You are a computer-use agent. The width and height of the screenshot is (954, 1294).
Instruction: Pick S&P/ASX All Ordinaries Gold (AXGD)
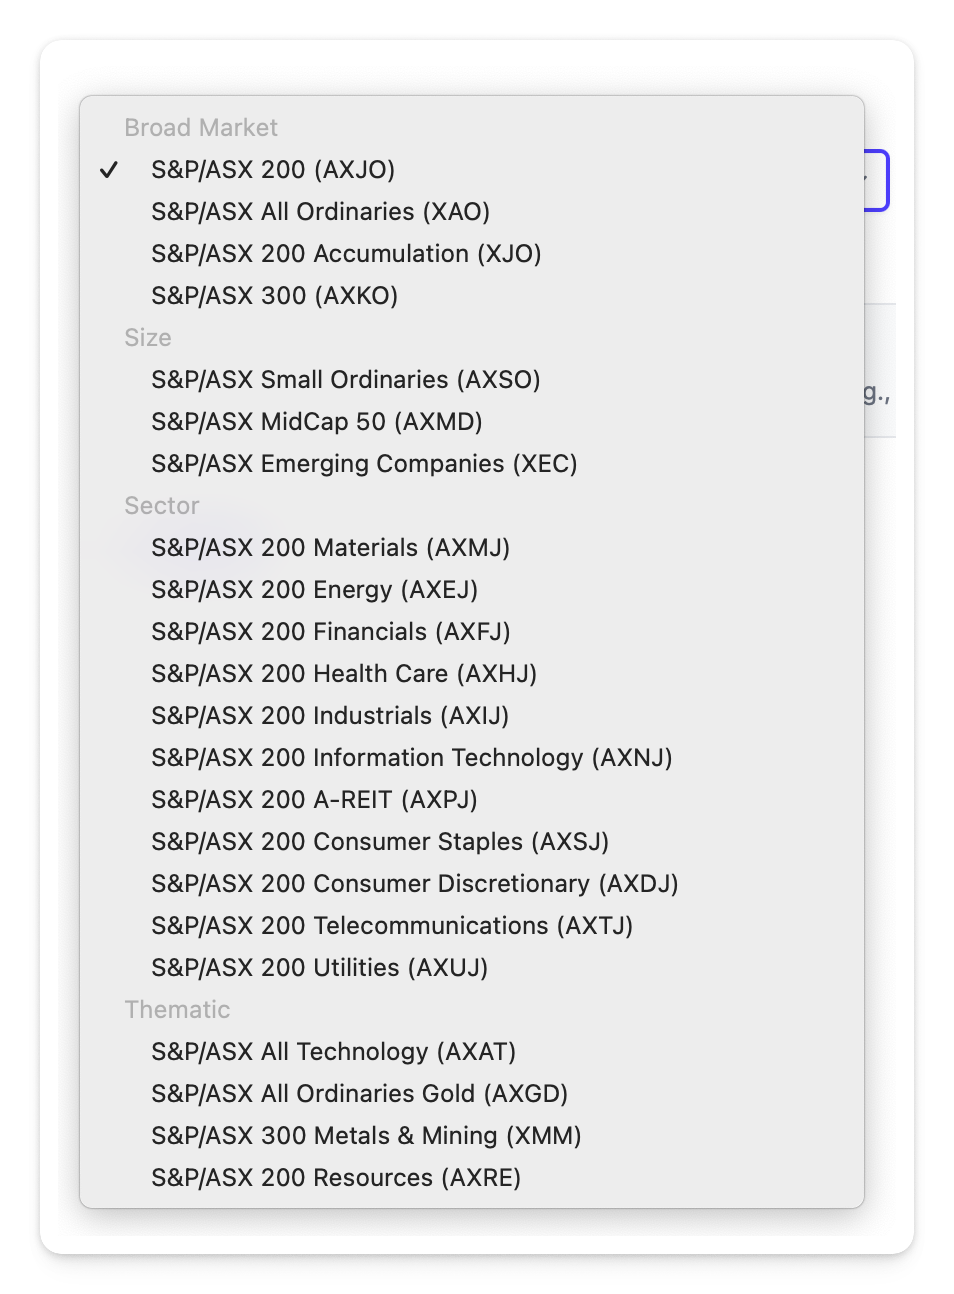[x=359, y=1094]
